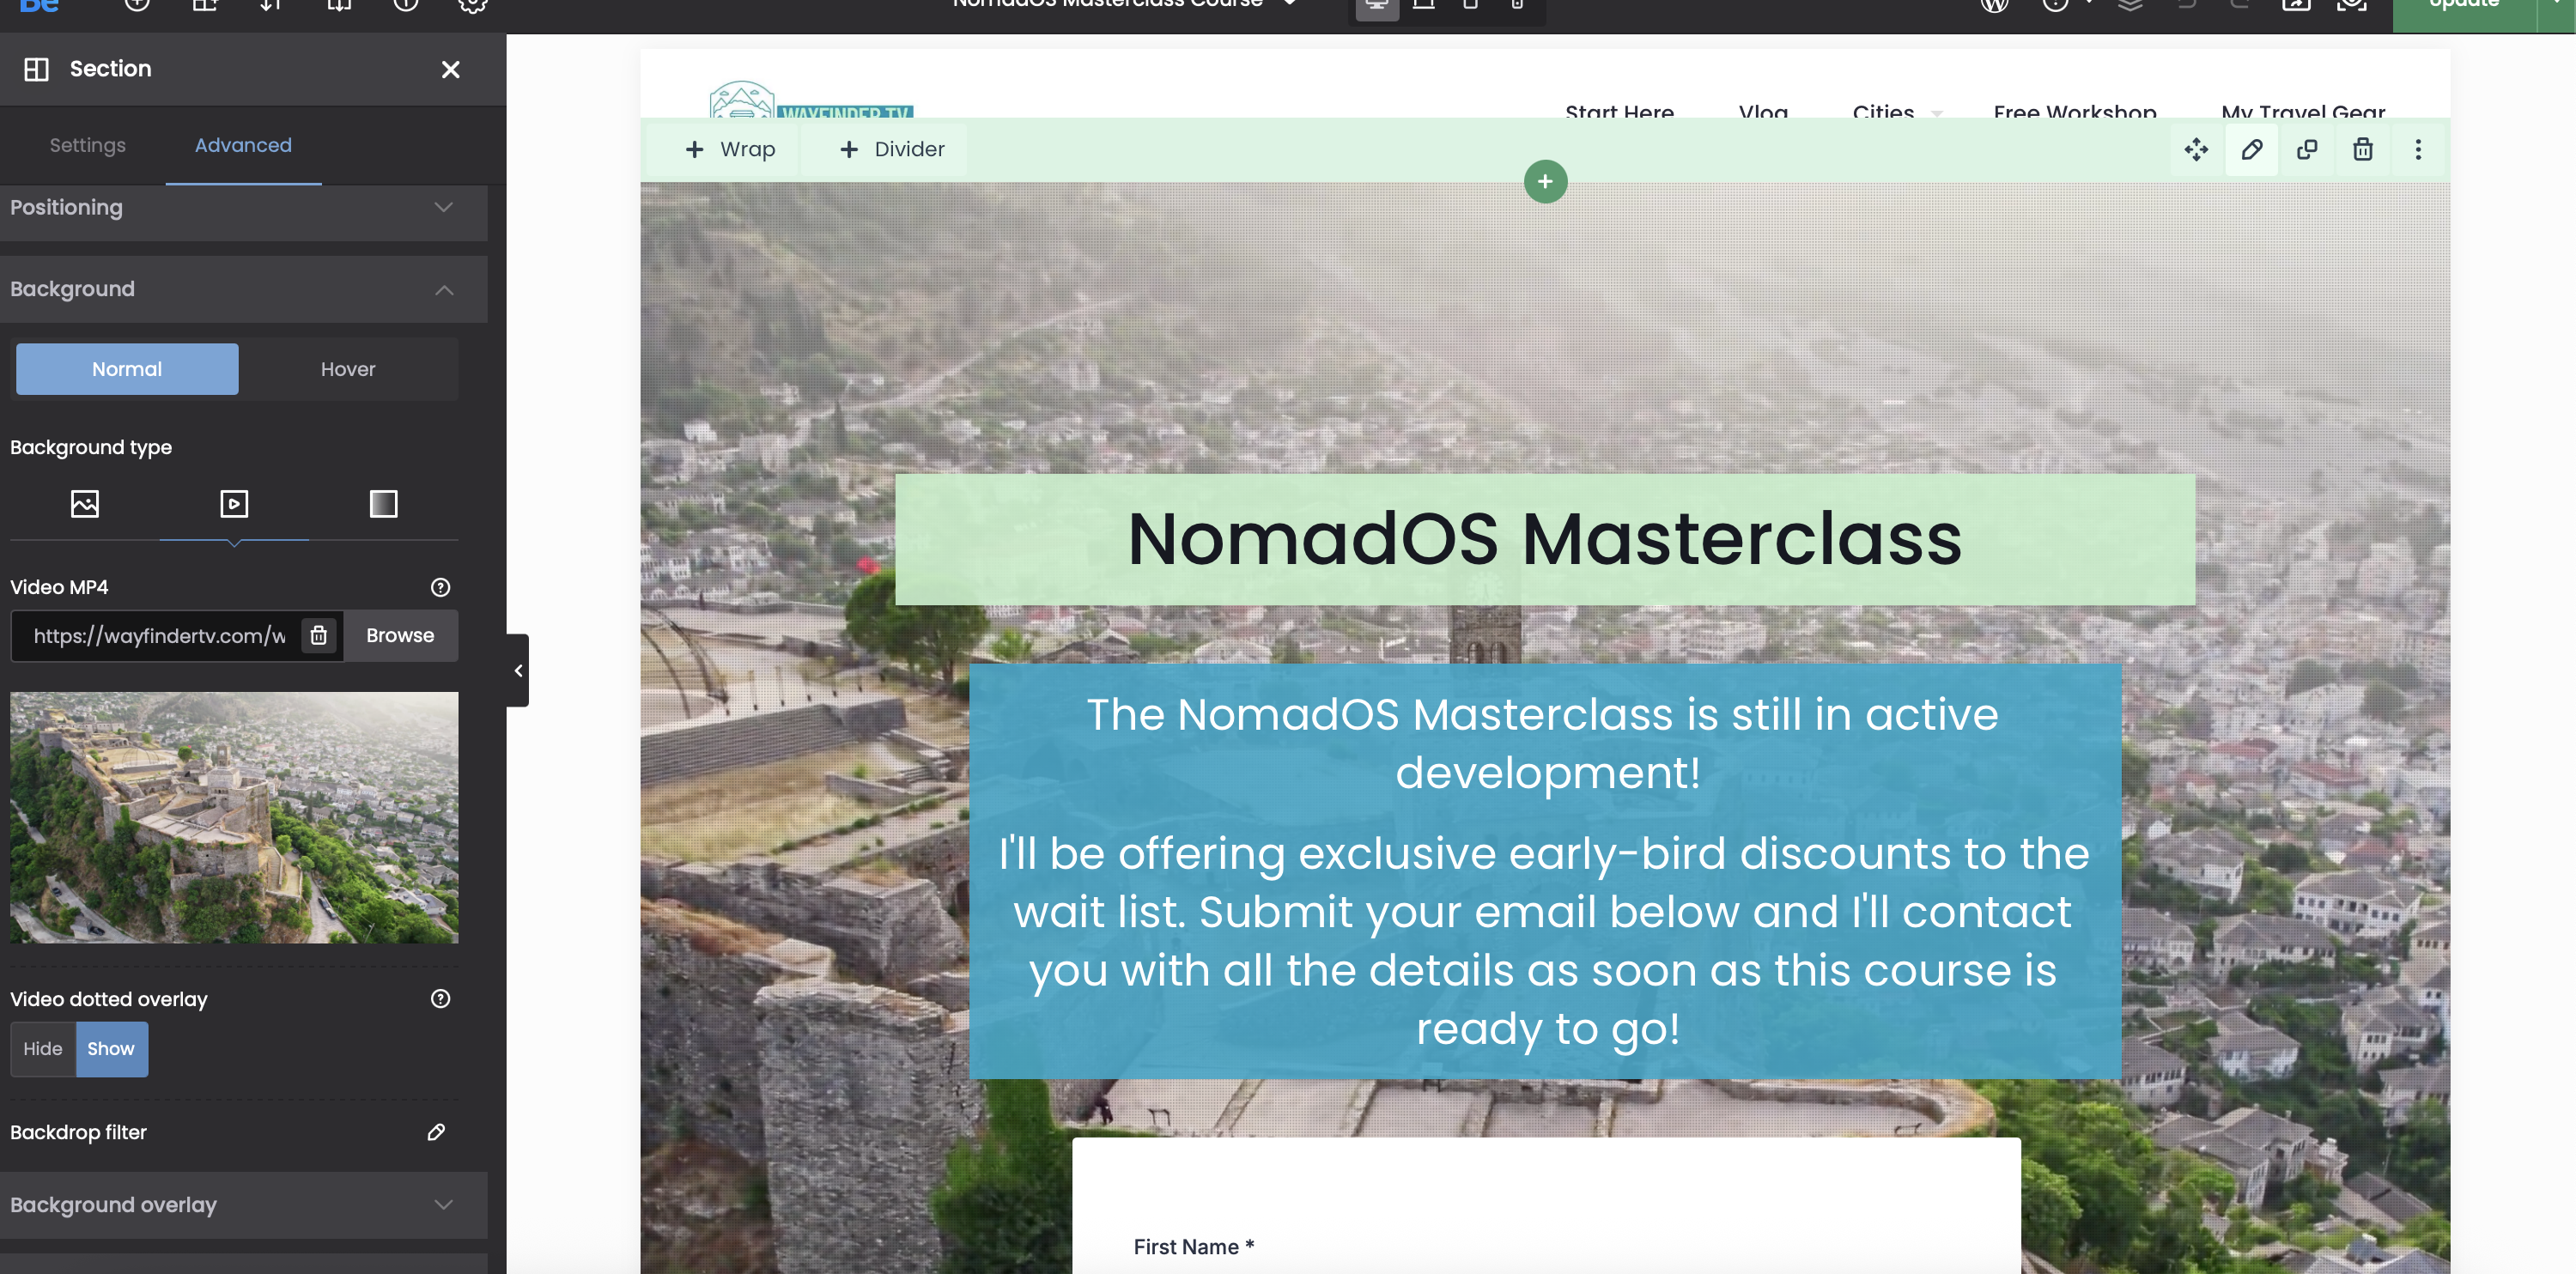
Task: Collapse the Background section
Action: 244,289
